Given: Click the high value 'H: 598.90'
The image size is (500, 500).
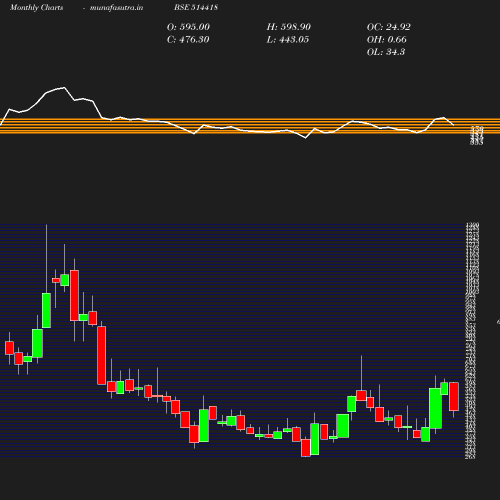Looking at the screenshot, I should coord(289,27).
